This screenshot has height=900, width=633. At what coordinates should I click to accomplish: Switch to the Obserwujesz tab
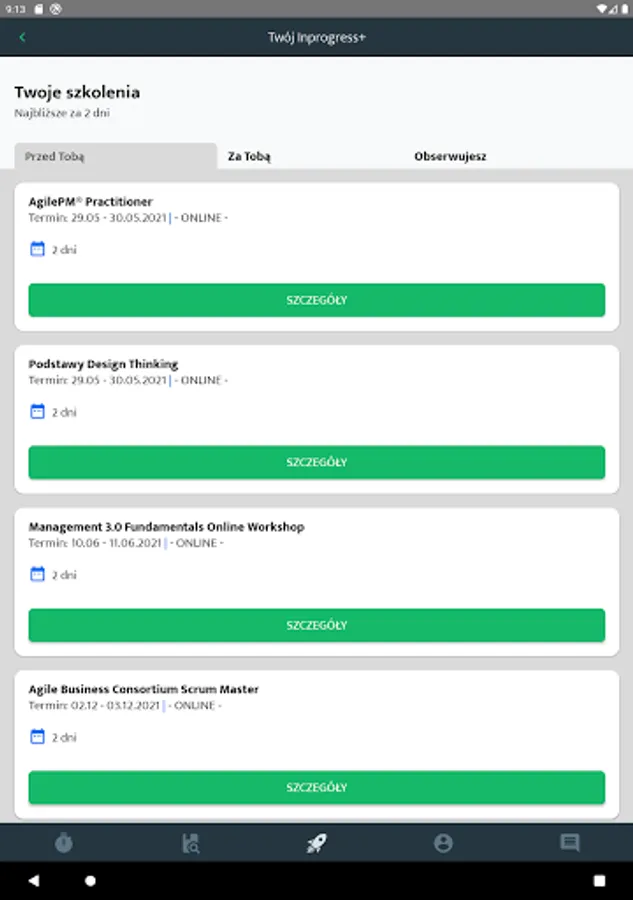tap(450, 156)
